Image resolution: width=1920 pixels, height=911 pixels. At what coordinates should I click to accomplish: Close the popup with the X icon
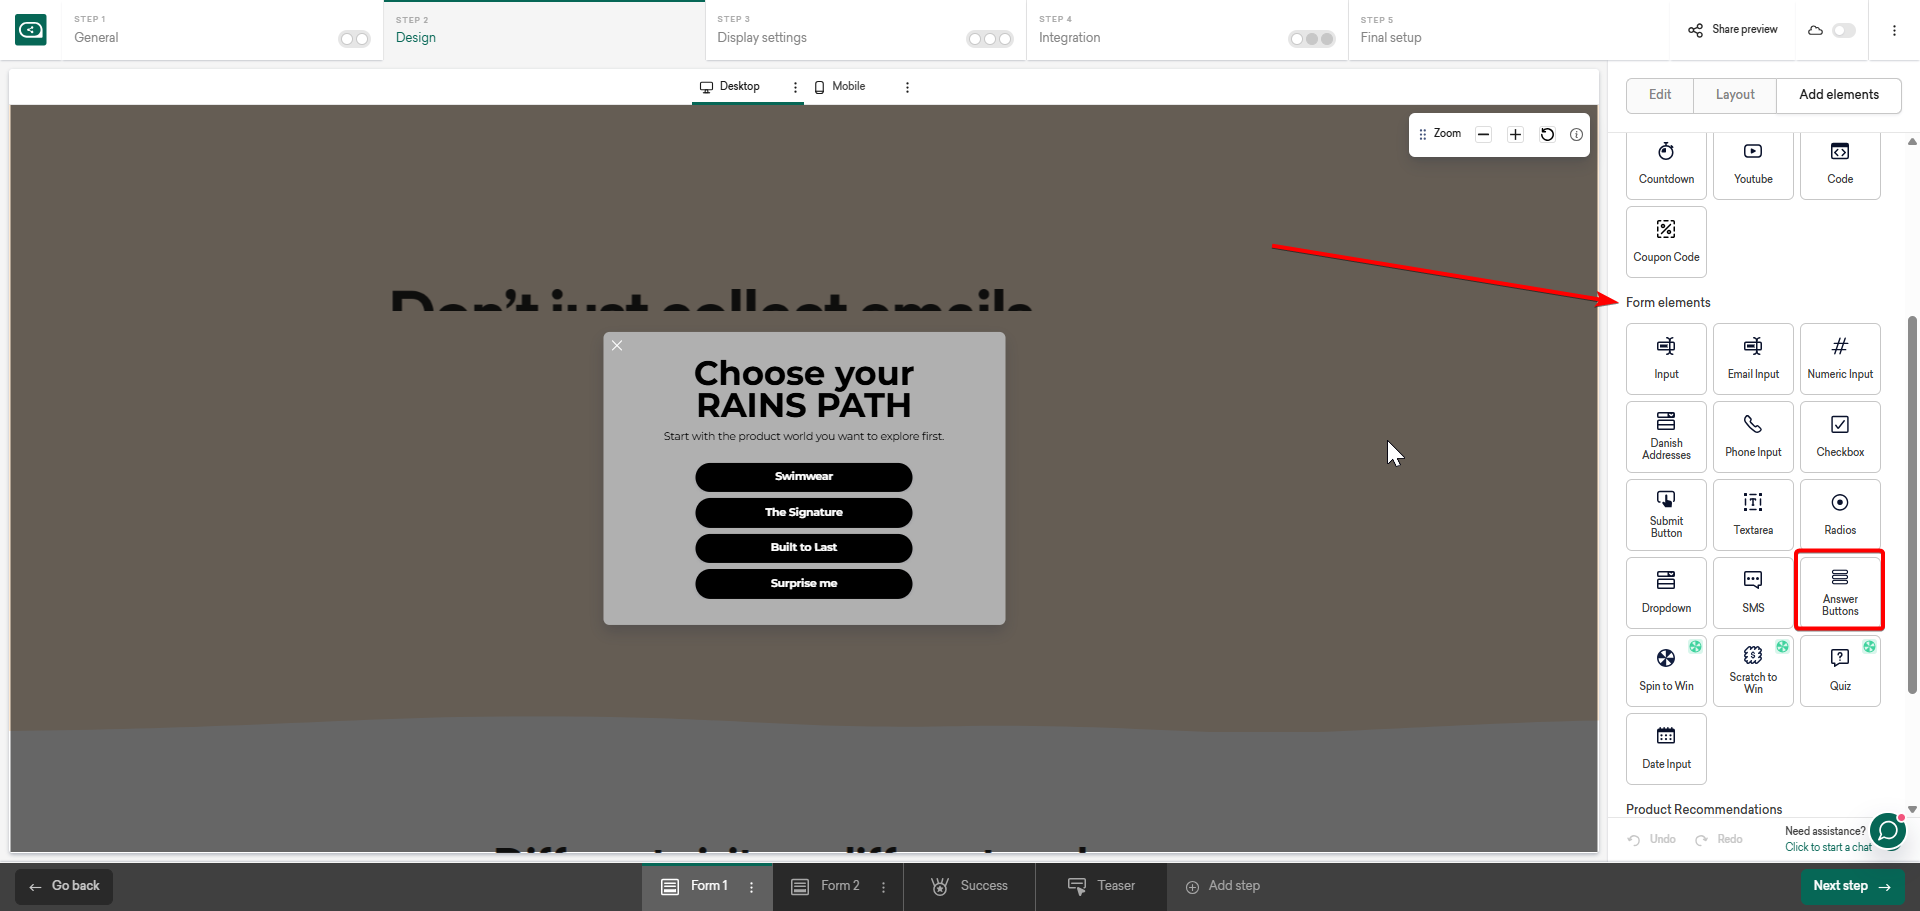coord(617,346)
